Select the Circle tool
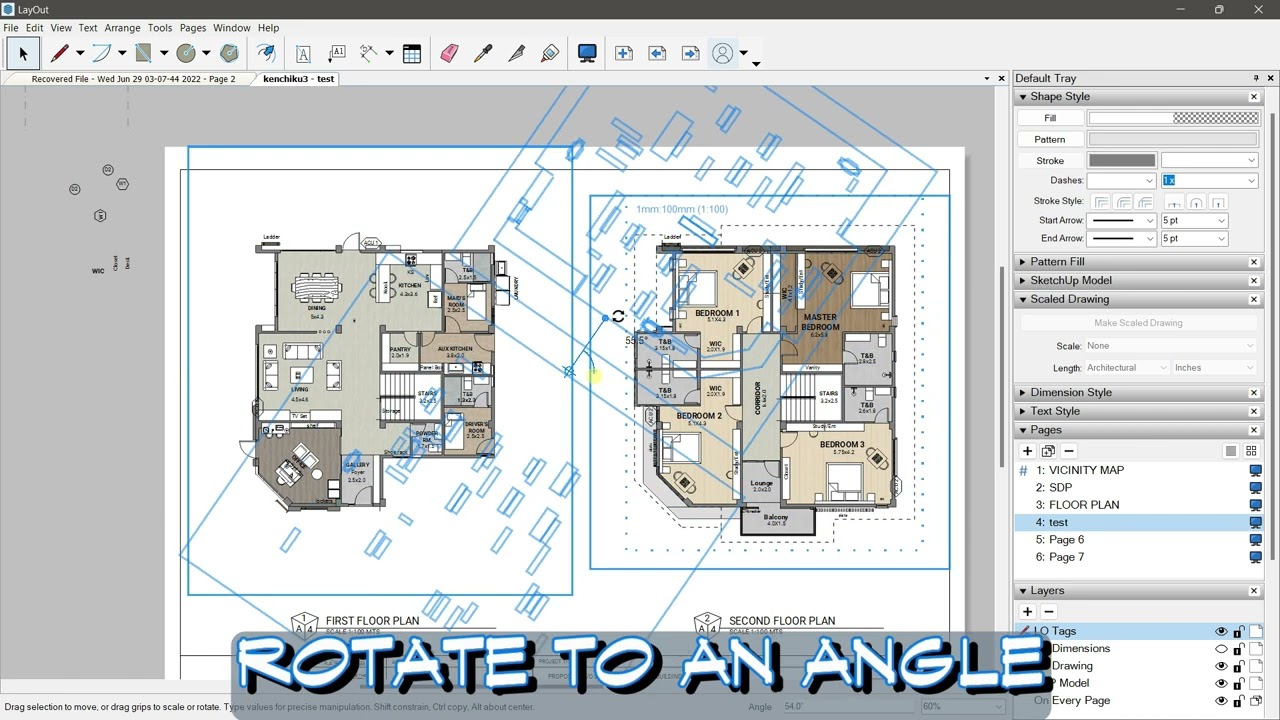The image size is (1280, 720). pyautogui.click(x=186, y=54)
